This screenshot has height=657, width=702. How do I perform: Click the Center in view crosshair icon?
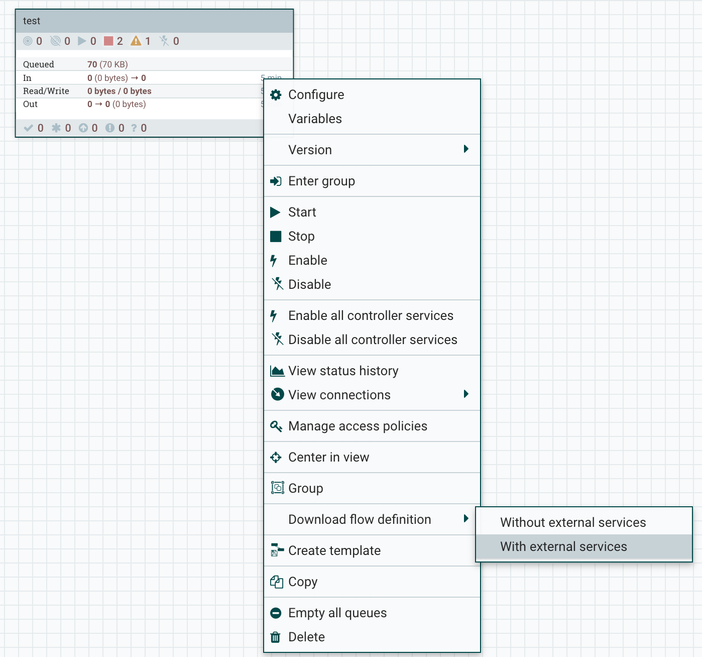click(x=276, y=457)
